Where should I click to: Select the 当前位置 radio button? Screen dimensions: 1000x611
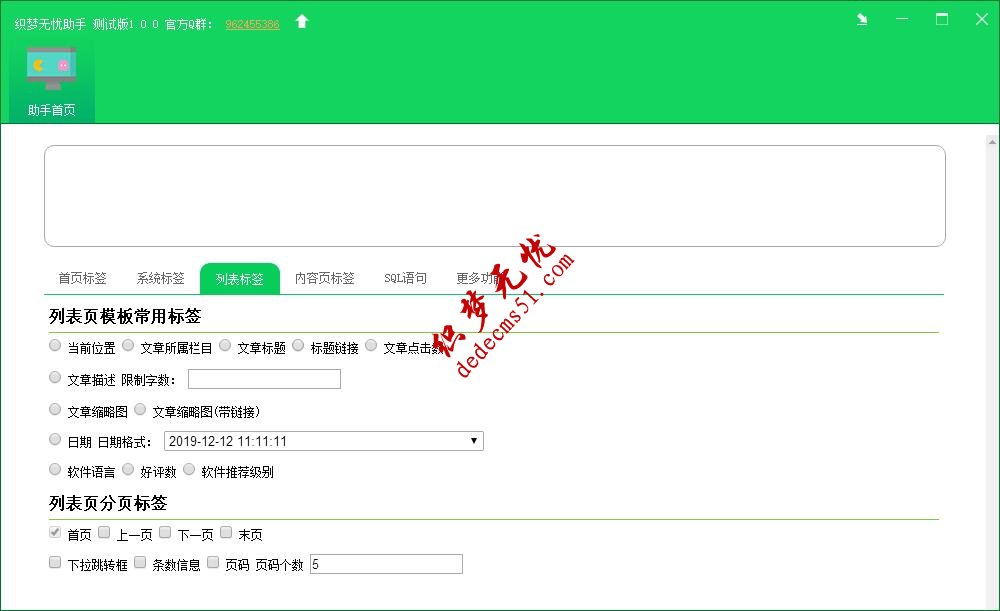[55, 345]
